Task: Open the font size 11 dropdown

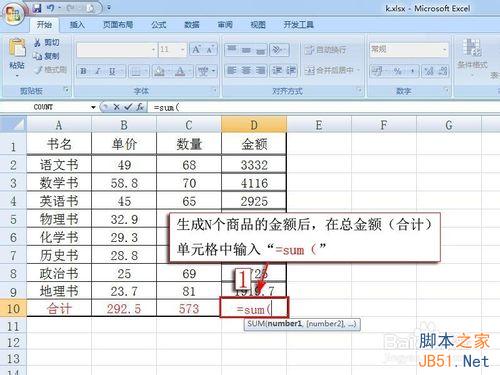Action: click(x=183, y=50)
